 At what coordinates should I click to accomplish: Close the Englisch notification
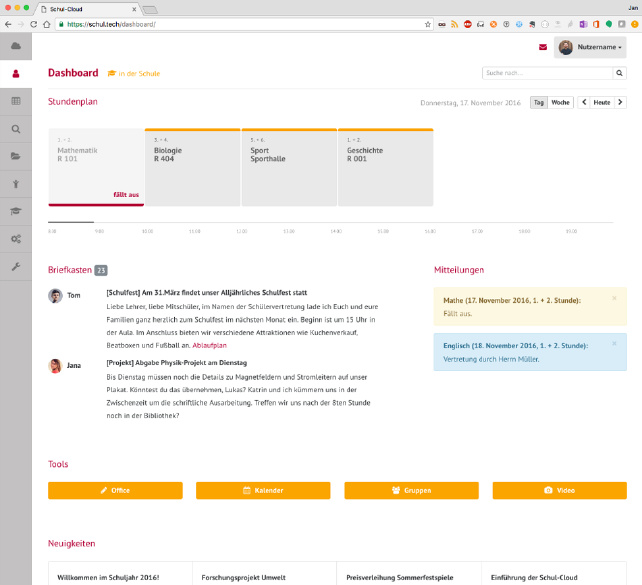tap(614, 343)
